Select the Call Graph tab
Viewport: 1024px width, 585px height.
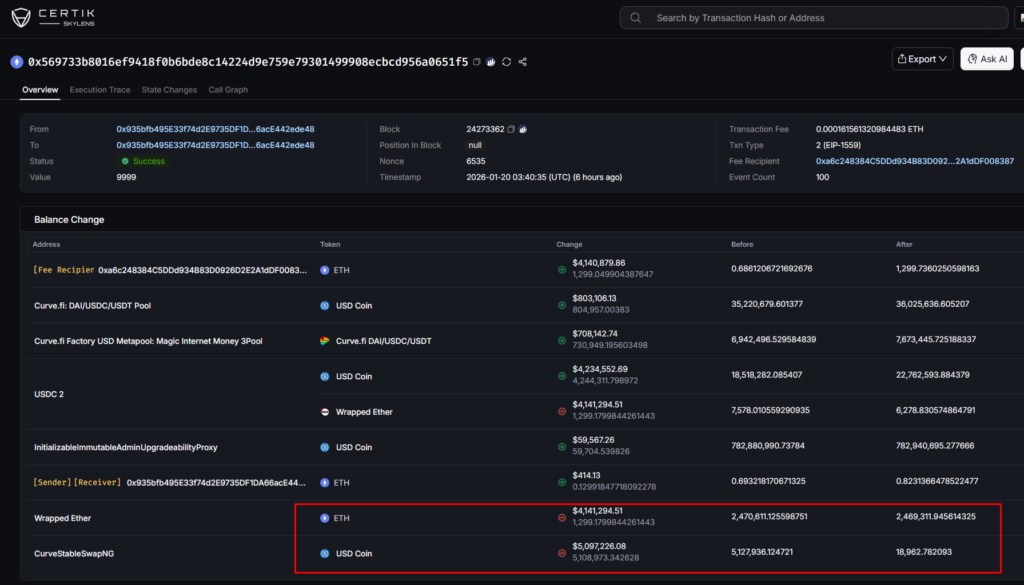228,89
